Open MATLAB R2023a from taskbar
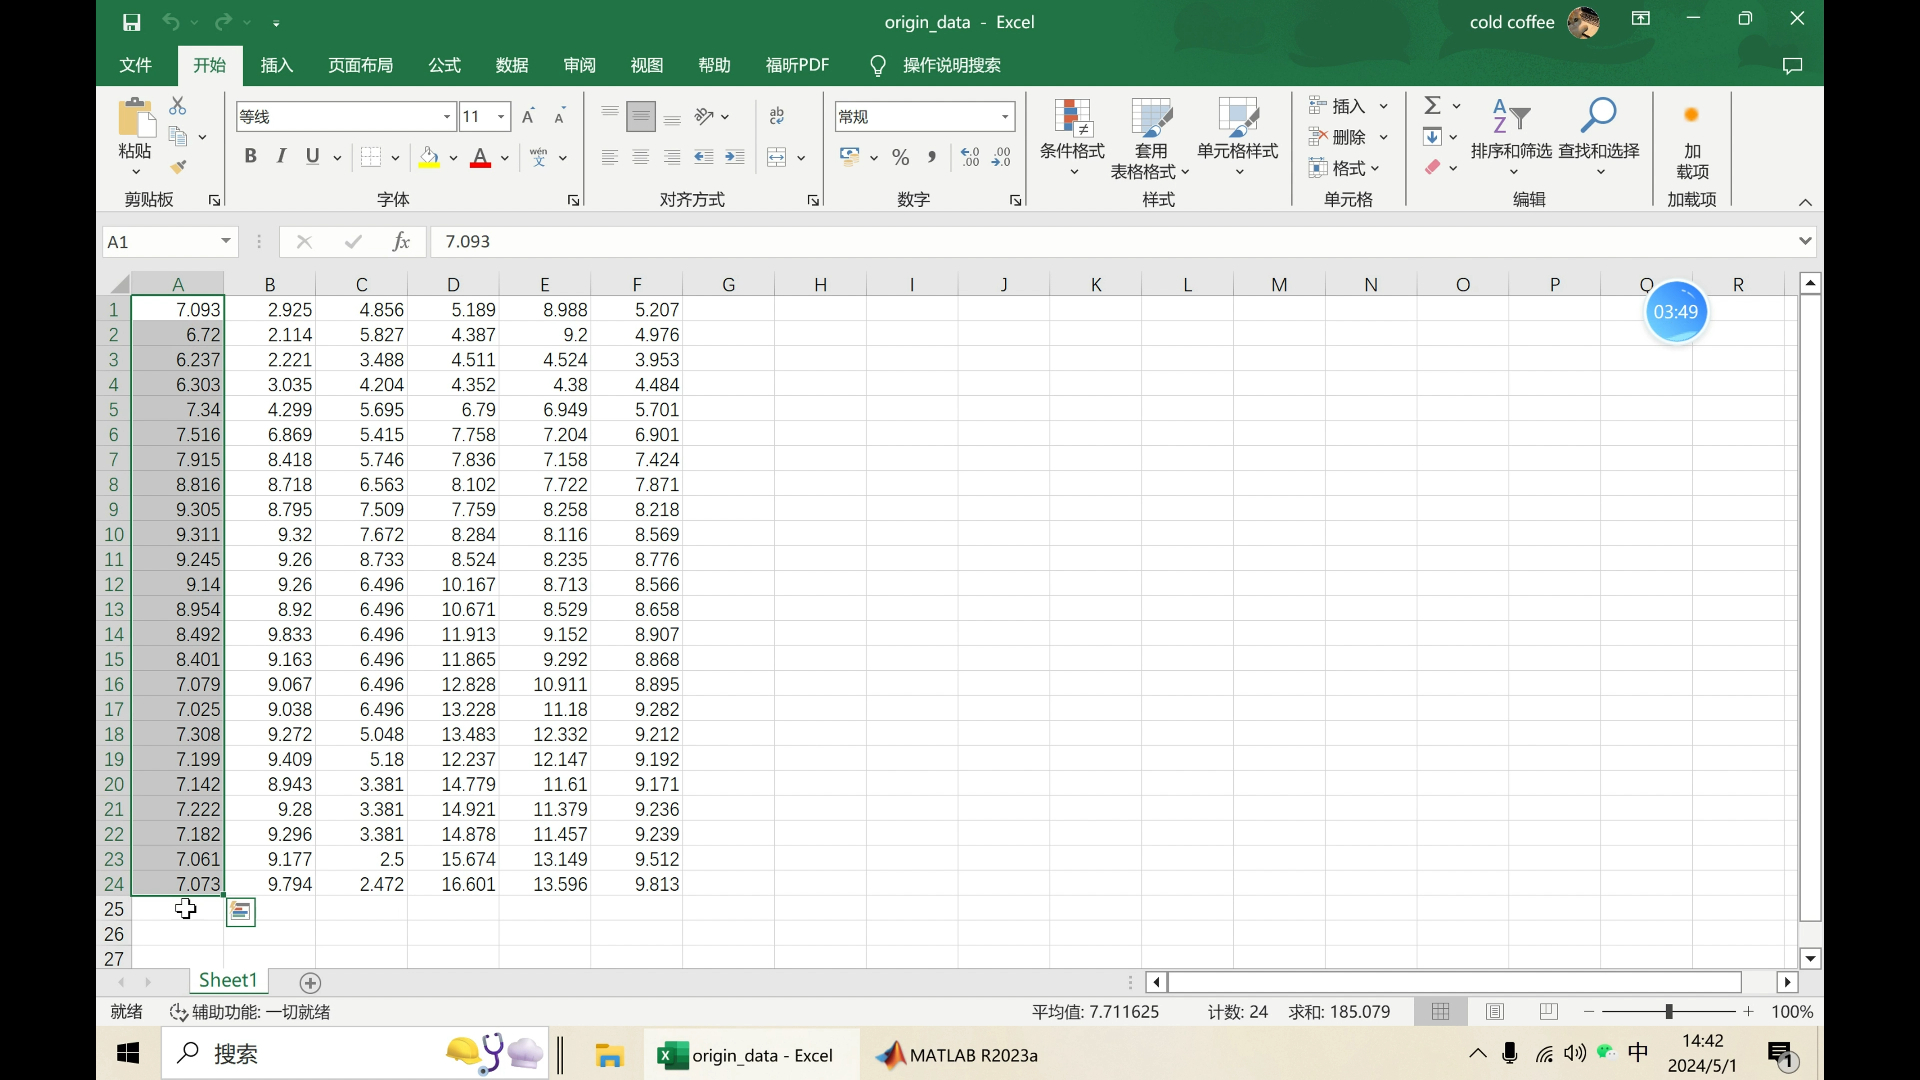1920x1080 pixels. (x=957, y=1055)
